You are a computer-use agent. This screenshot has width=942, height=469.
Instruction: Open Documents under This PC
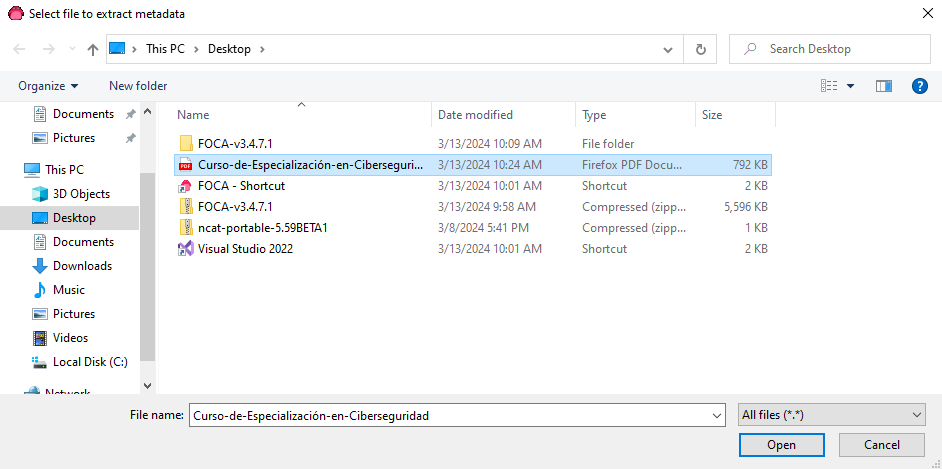coord(84,241)
